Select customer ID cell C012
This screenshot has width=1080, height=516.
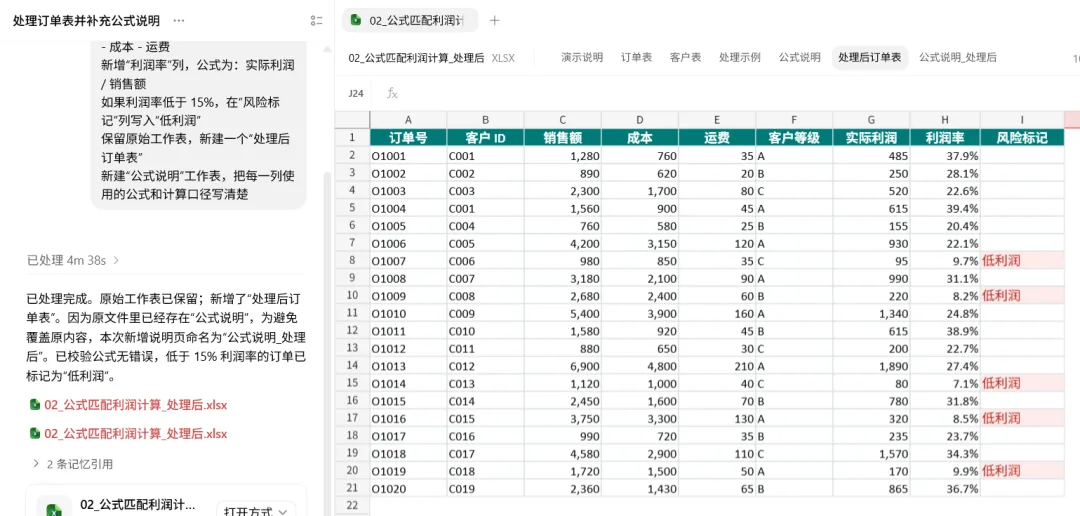pos(486,365)
